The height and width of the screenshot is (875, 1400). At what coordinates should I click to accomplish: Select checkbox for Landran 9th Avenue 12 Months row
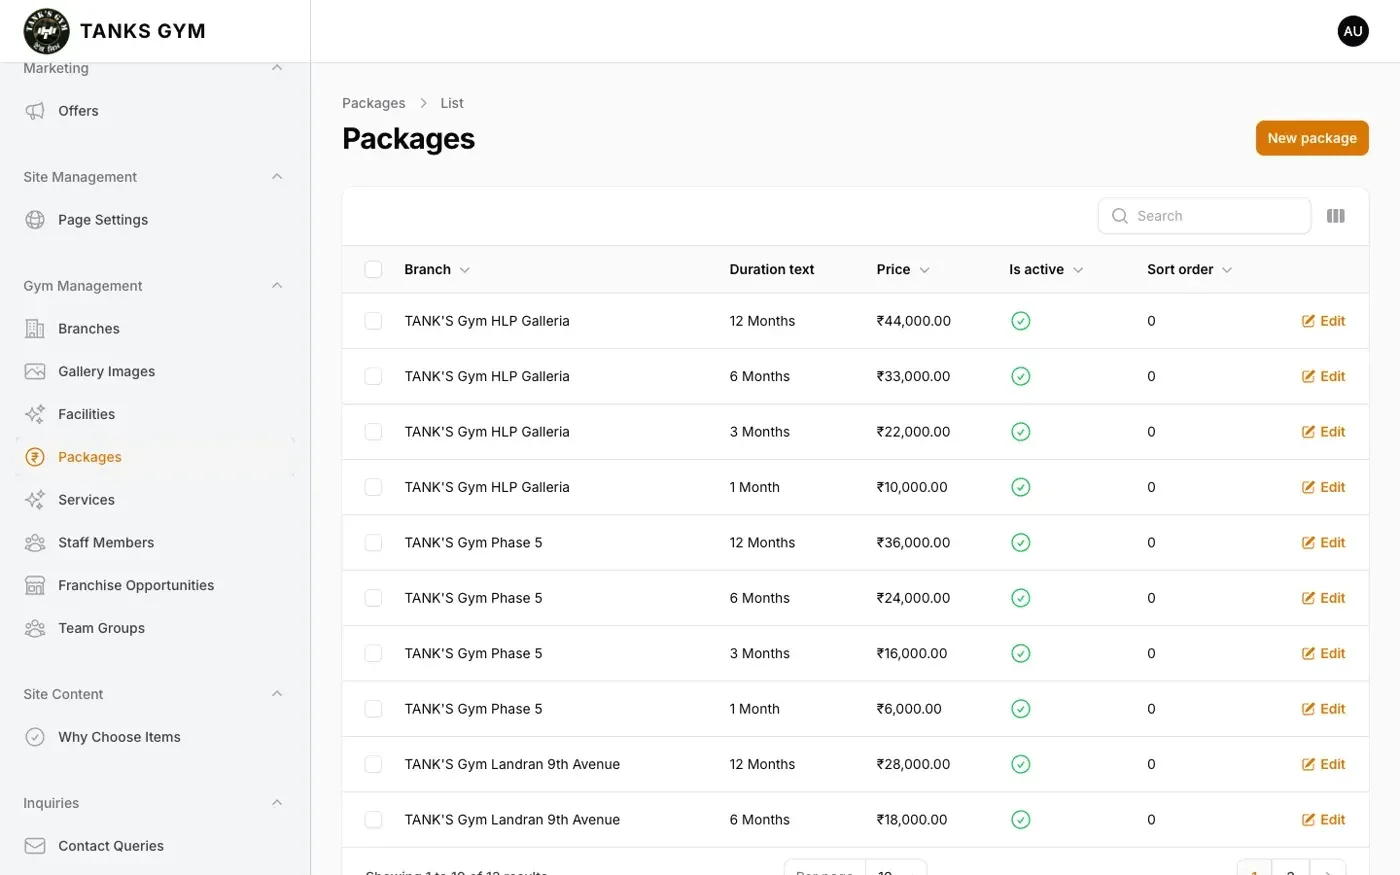pos(373,765)
